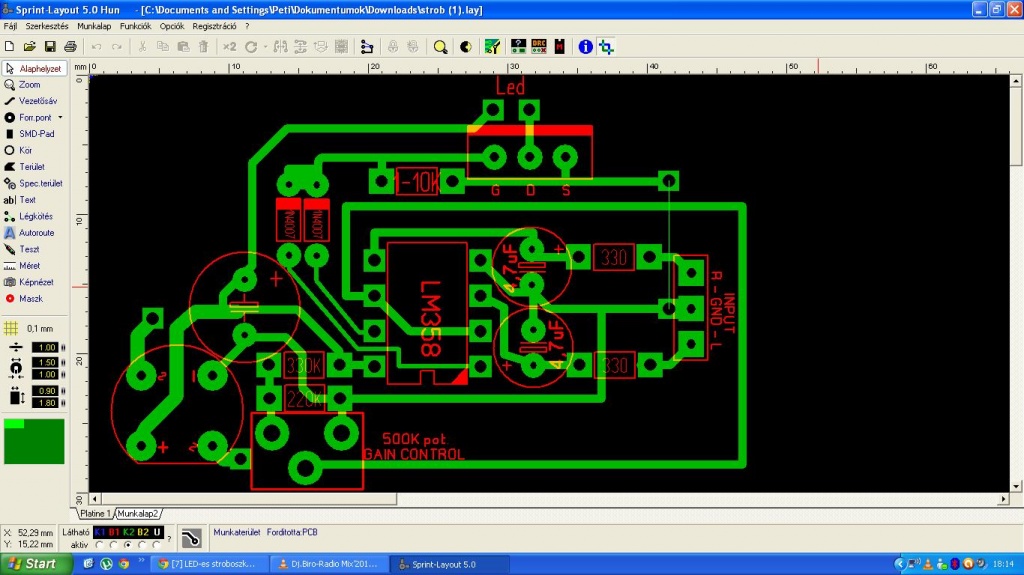
Task: Open the magnifier search icon
Action: 441,46
